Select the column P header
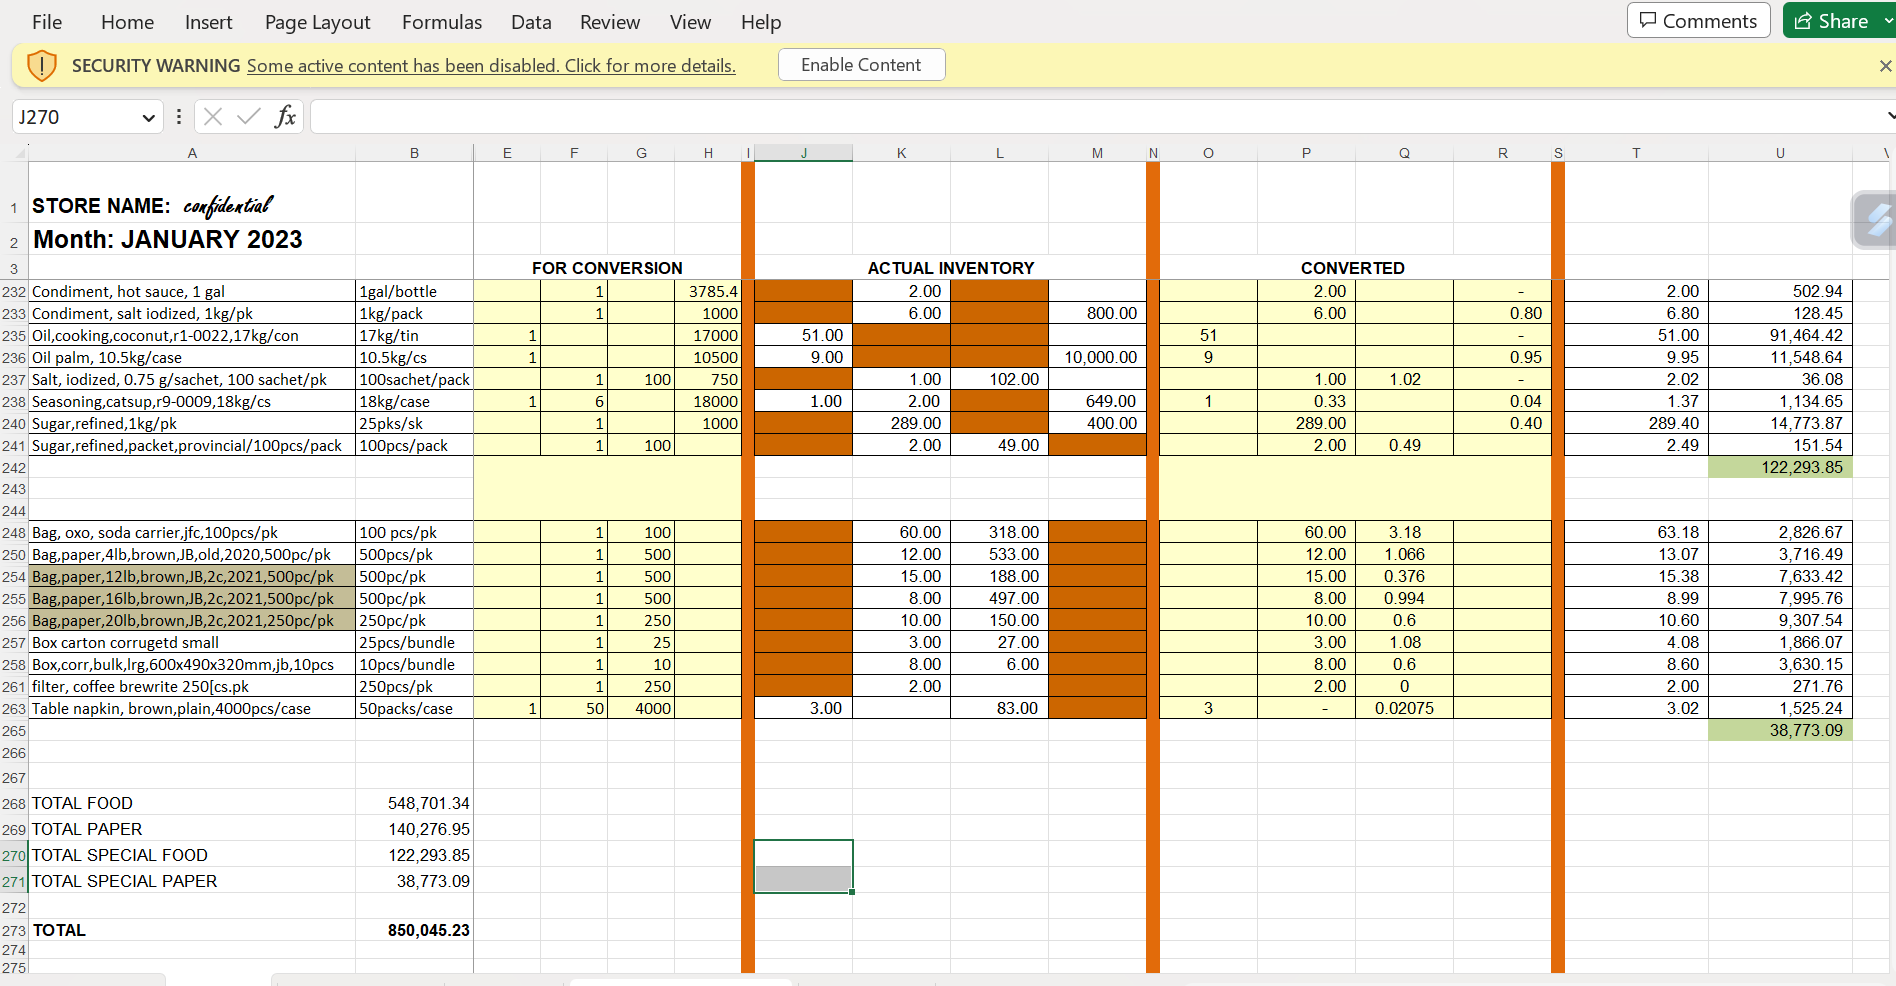This screenshot has height=986, width=1896. [x=1306, y=153]
